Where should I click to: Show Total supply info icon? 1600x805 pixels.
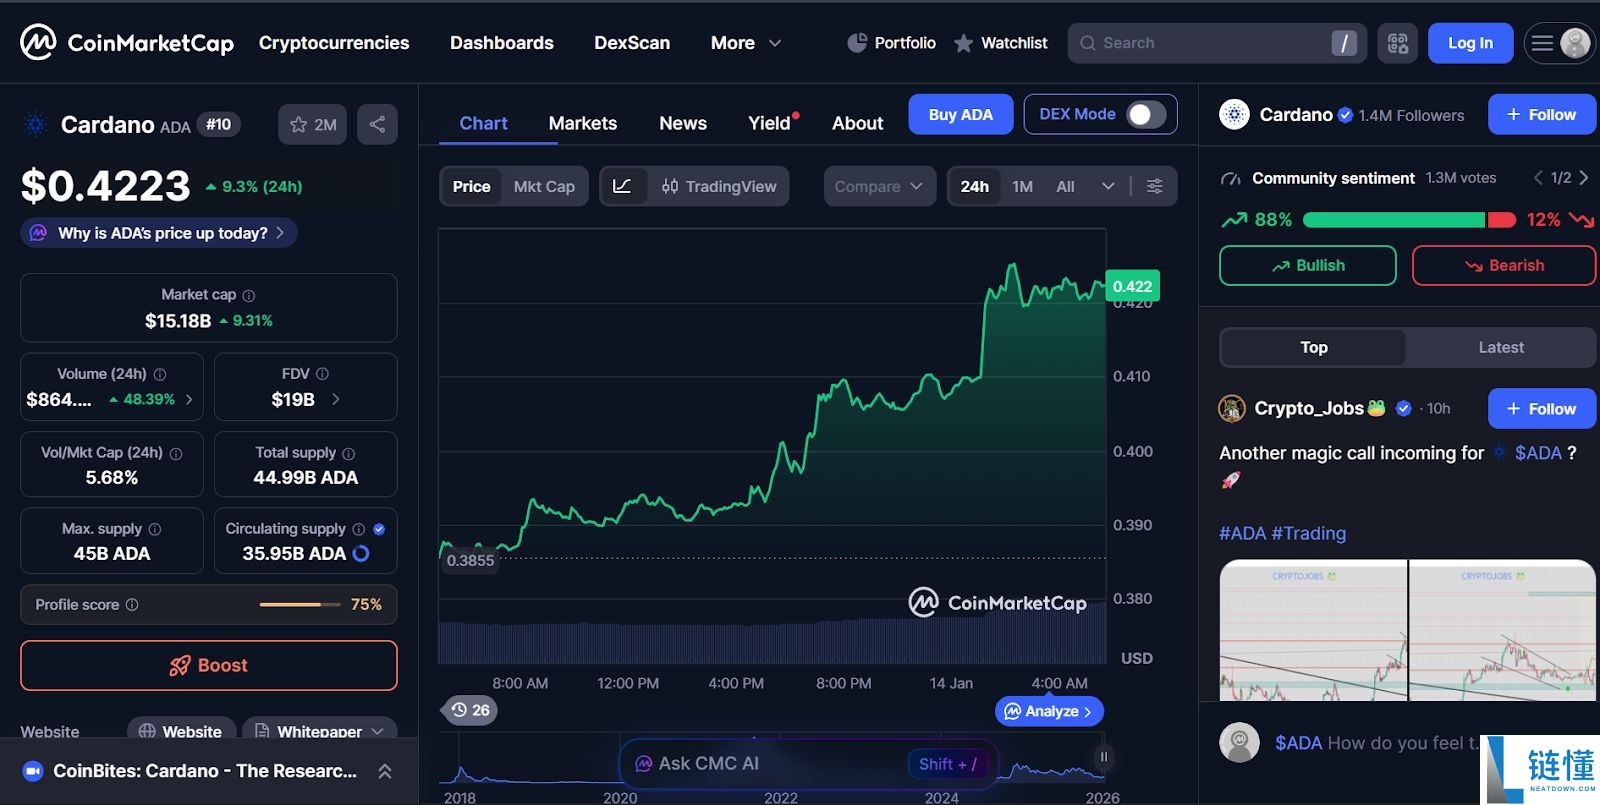coord(348,453)
